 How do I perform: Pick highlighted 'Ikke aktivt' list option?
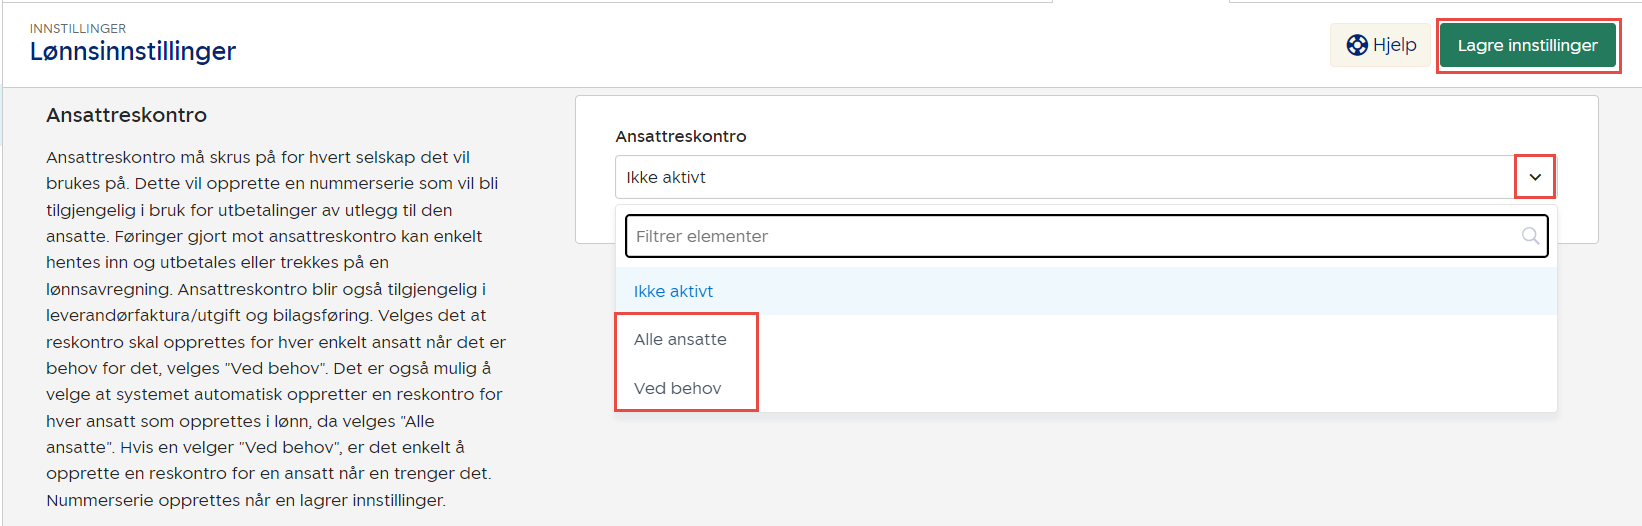pos(673,291)
